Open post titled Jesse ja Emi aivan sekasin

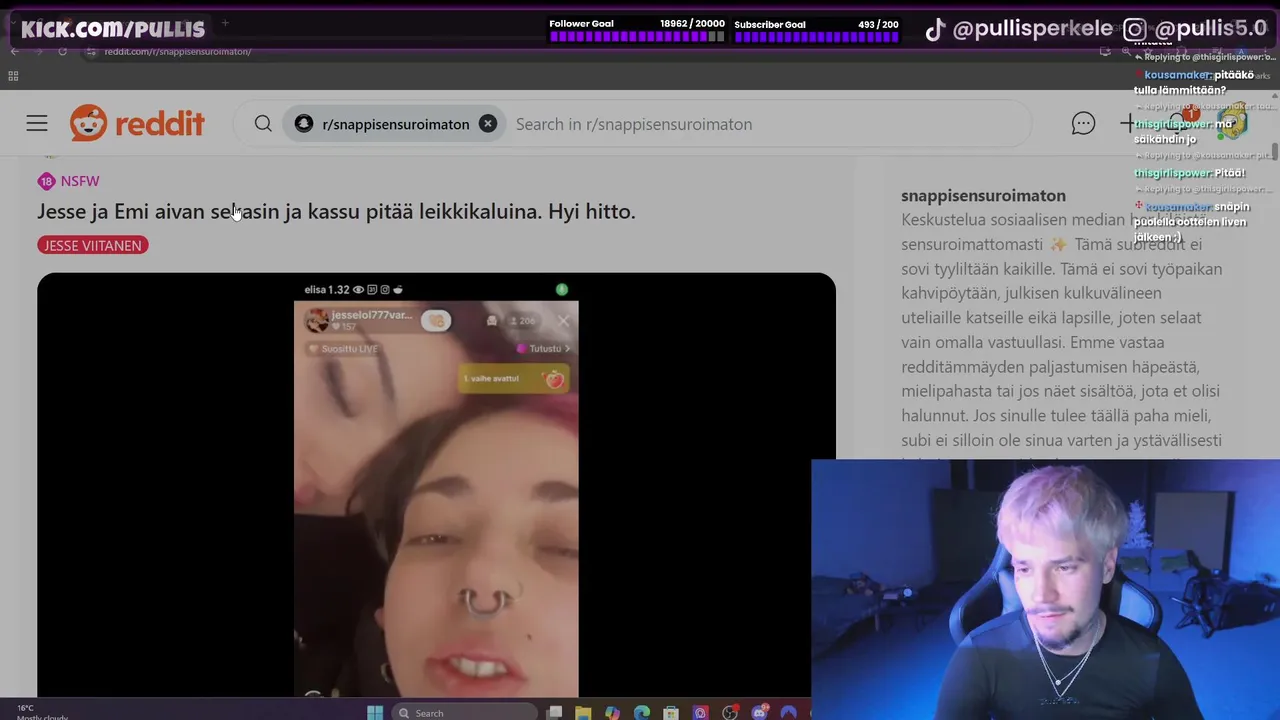(x=336, y=211)
